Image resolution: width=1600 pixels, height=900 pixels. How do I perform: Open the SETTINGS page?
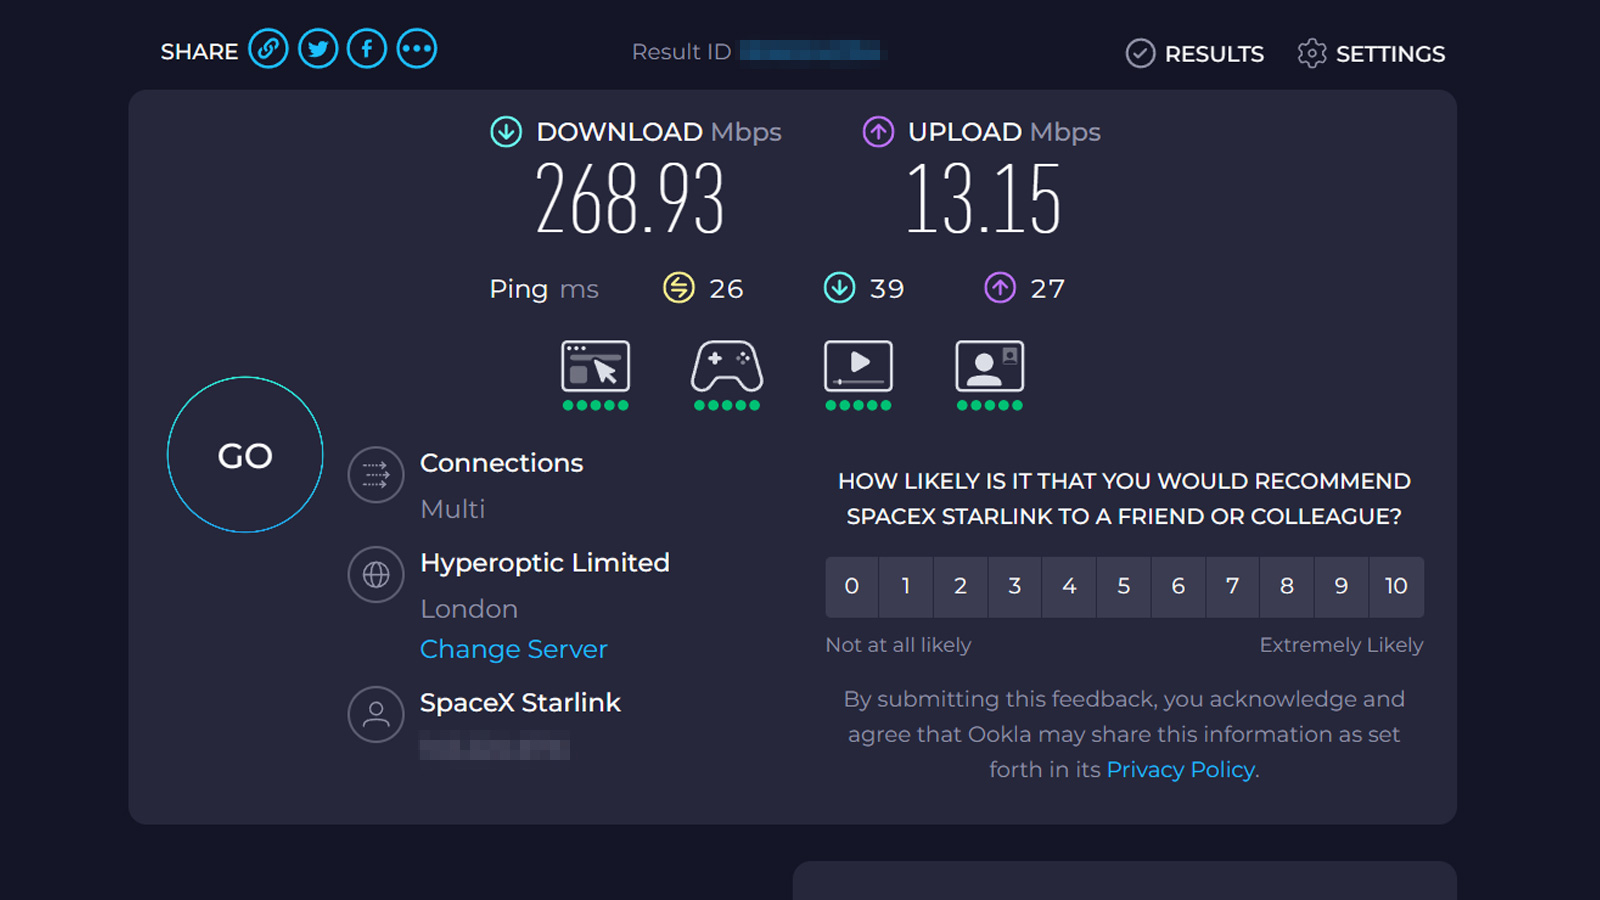[x=1371, y=54]
